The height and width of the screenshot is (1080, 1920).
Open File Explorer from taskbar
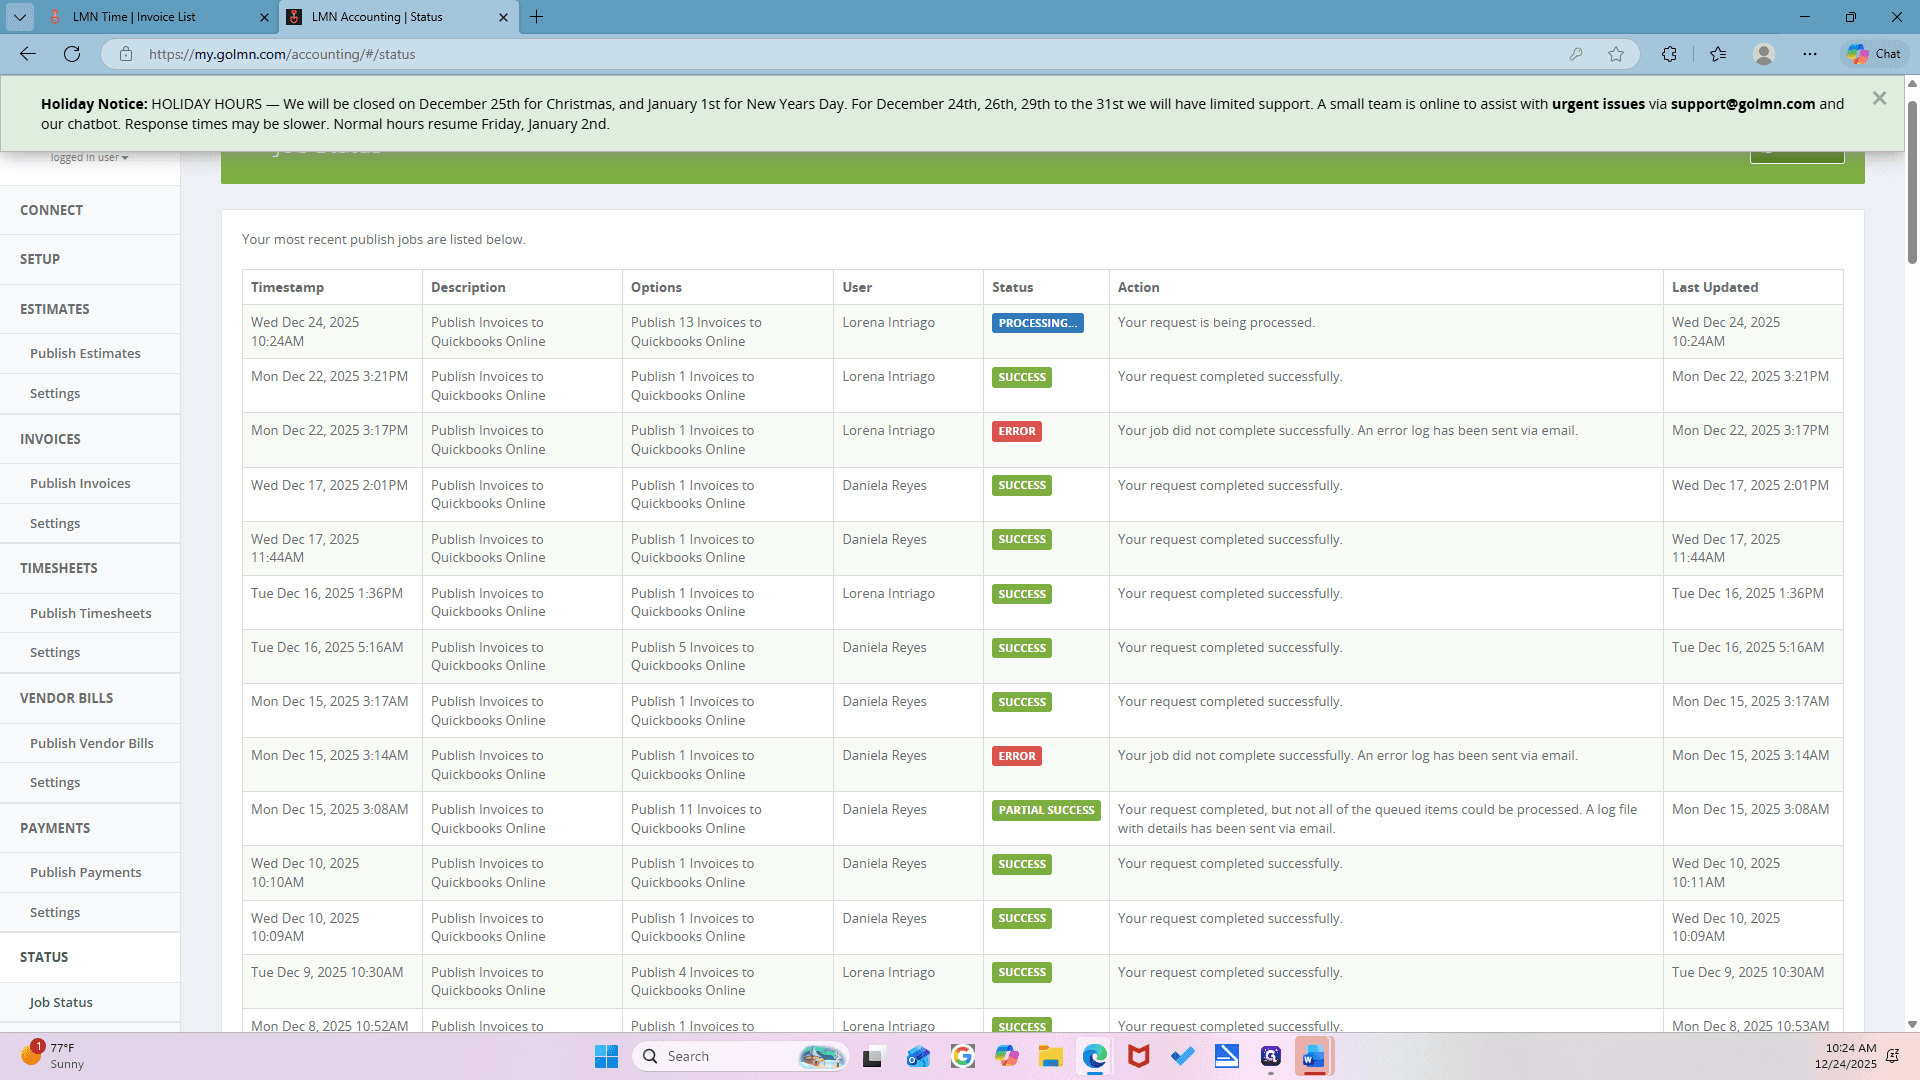click(1050, 1056)
